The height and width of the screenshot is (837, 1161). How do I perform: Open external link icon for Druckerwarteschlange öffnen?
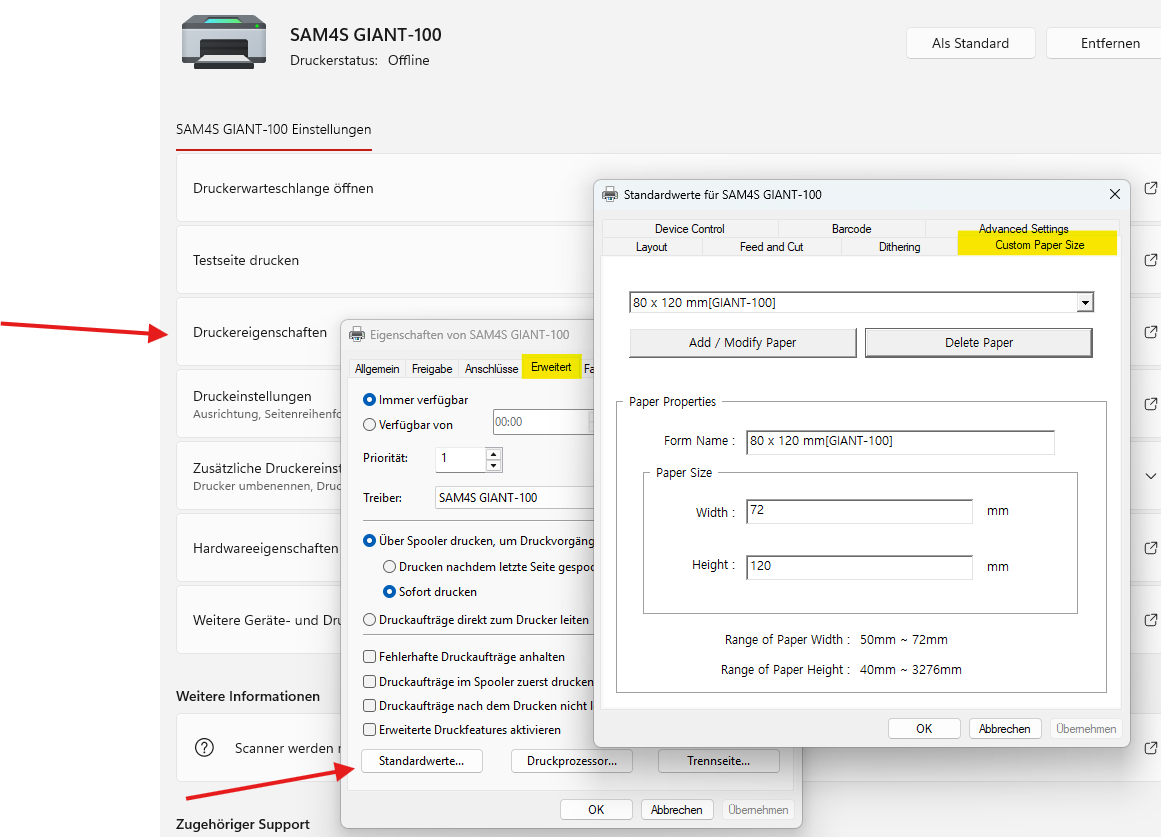[1151, 188]
